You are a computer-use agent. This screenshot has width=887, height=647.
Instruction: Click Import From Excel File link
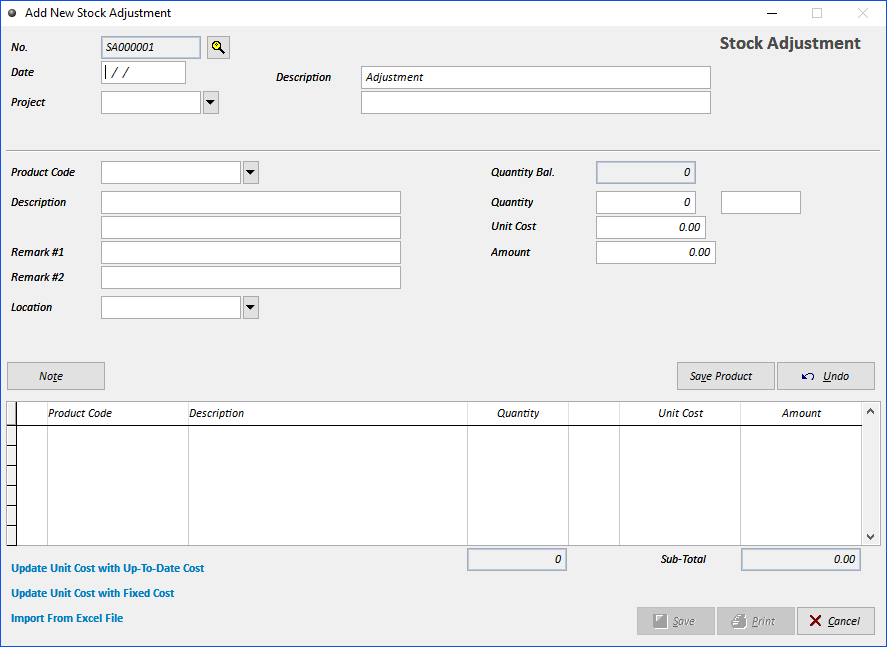point(67,618)
